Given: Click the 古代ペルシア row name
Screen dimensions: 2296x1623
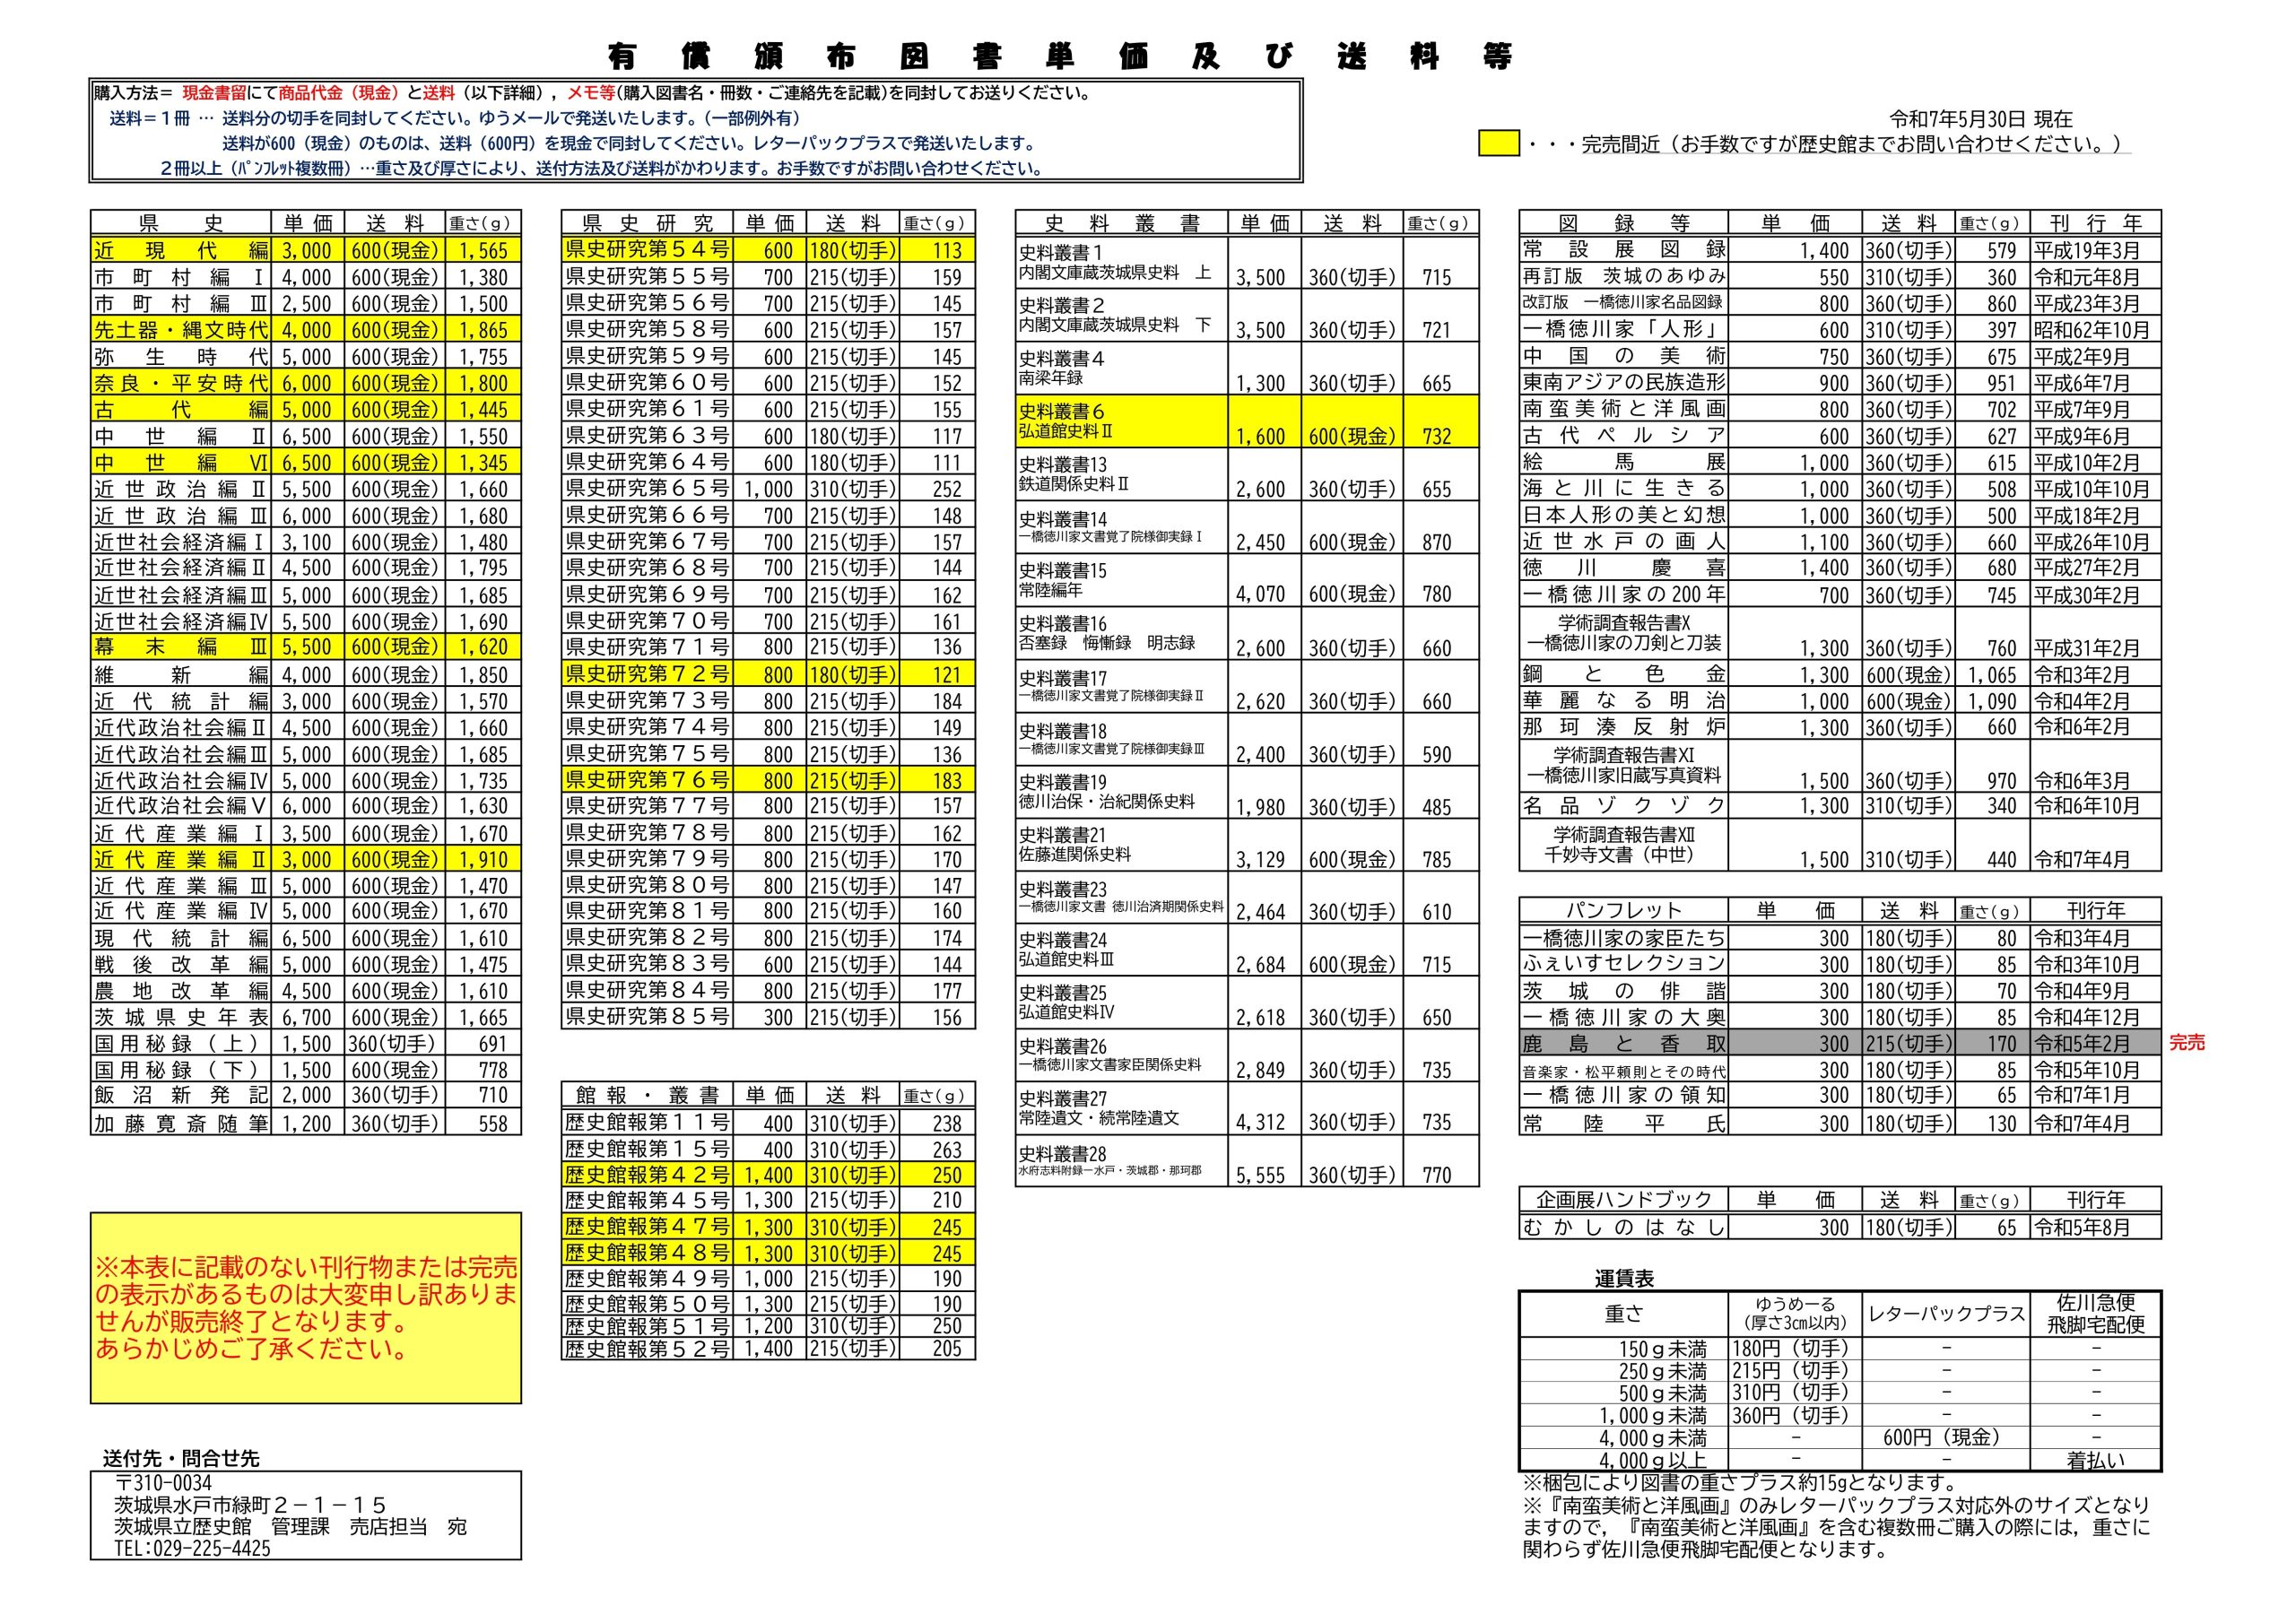Looking at the screenshot, I should [x=1624, y=436].
